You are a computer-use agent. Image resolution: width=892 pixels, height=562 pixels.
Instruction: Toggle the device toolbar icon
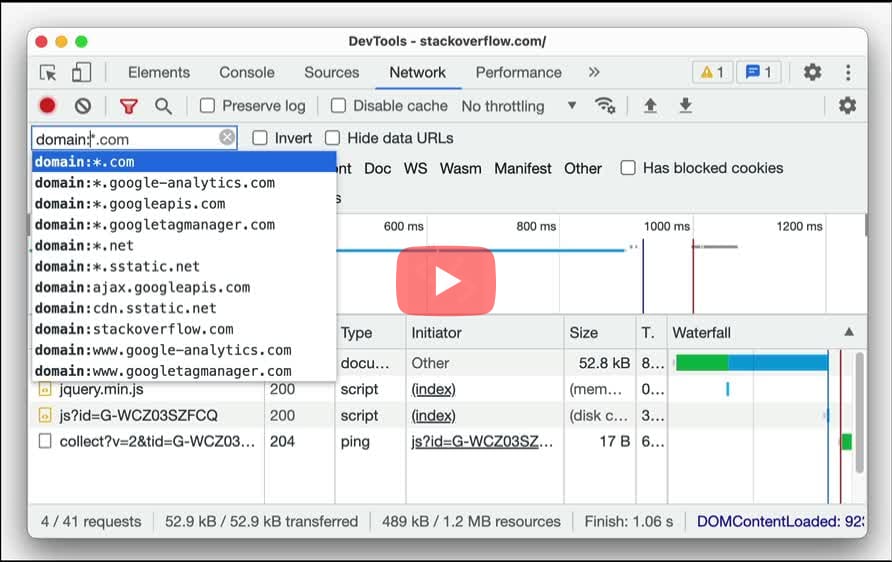[81, 72]
